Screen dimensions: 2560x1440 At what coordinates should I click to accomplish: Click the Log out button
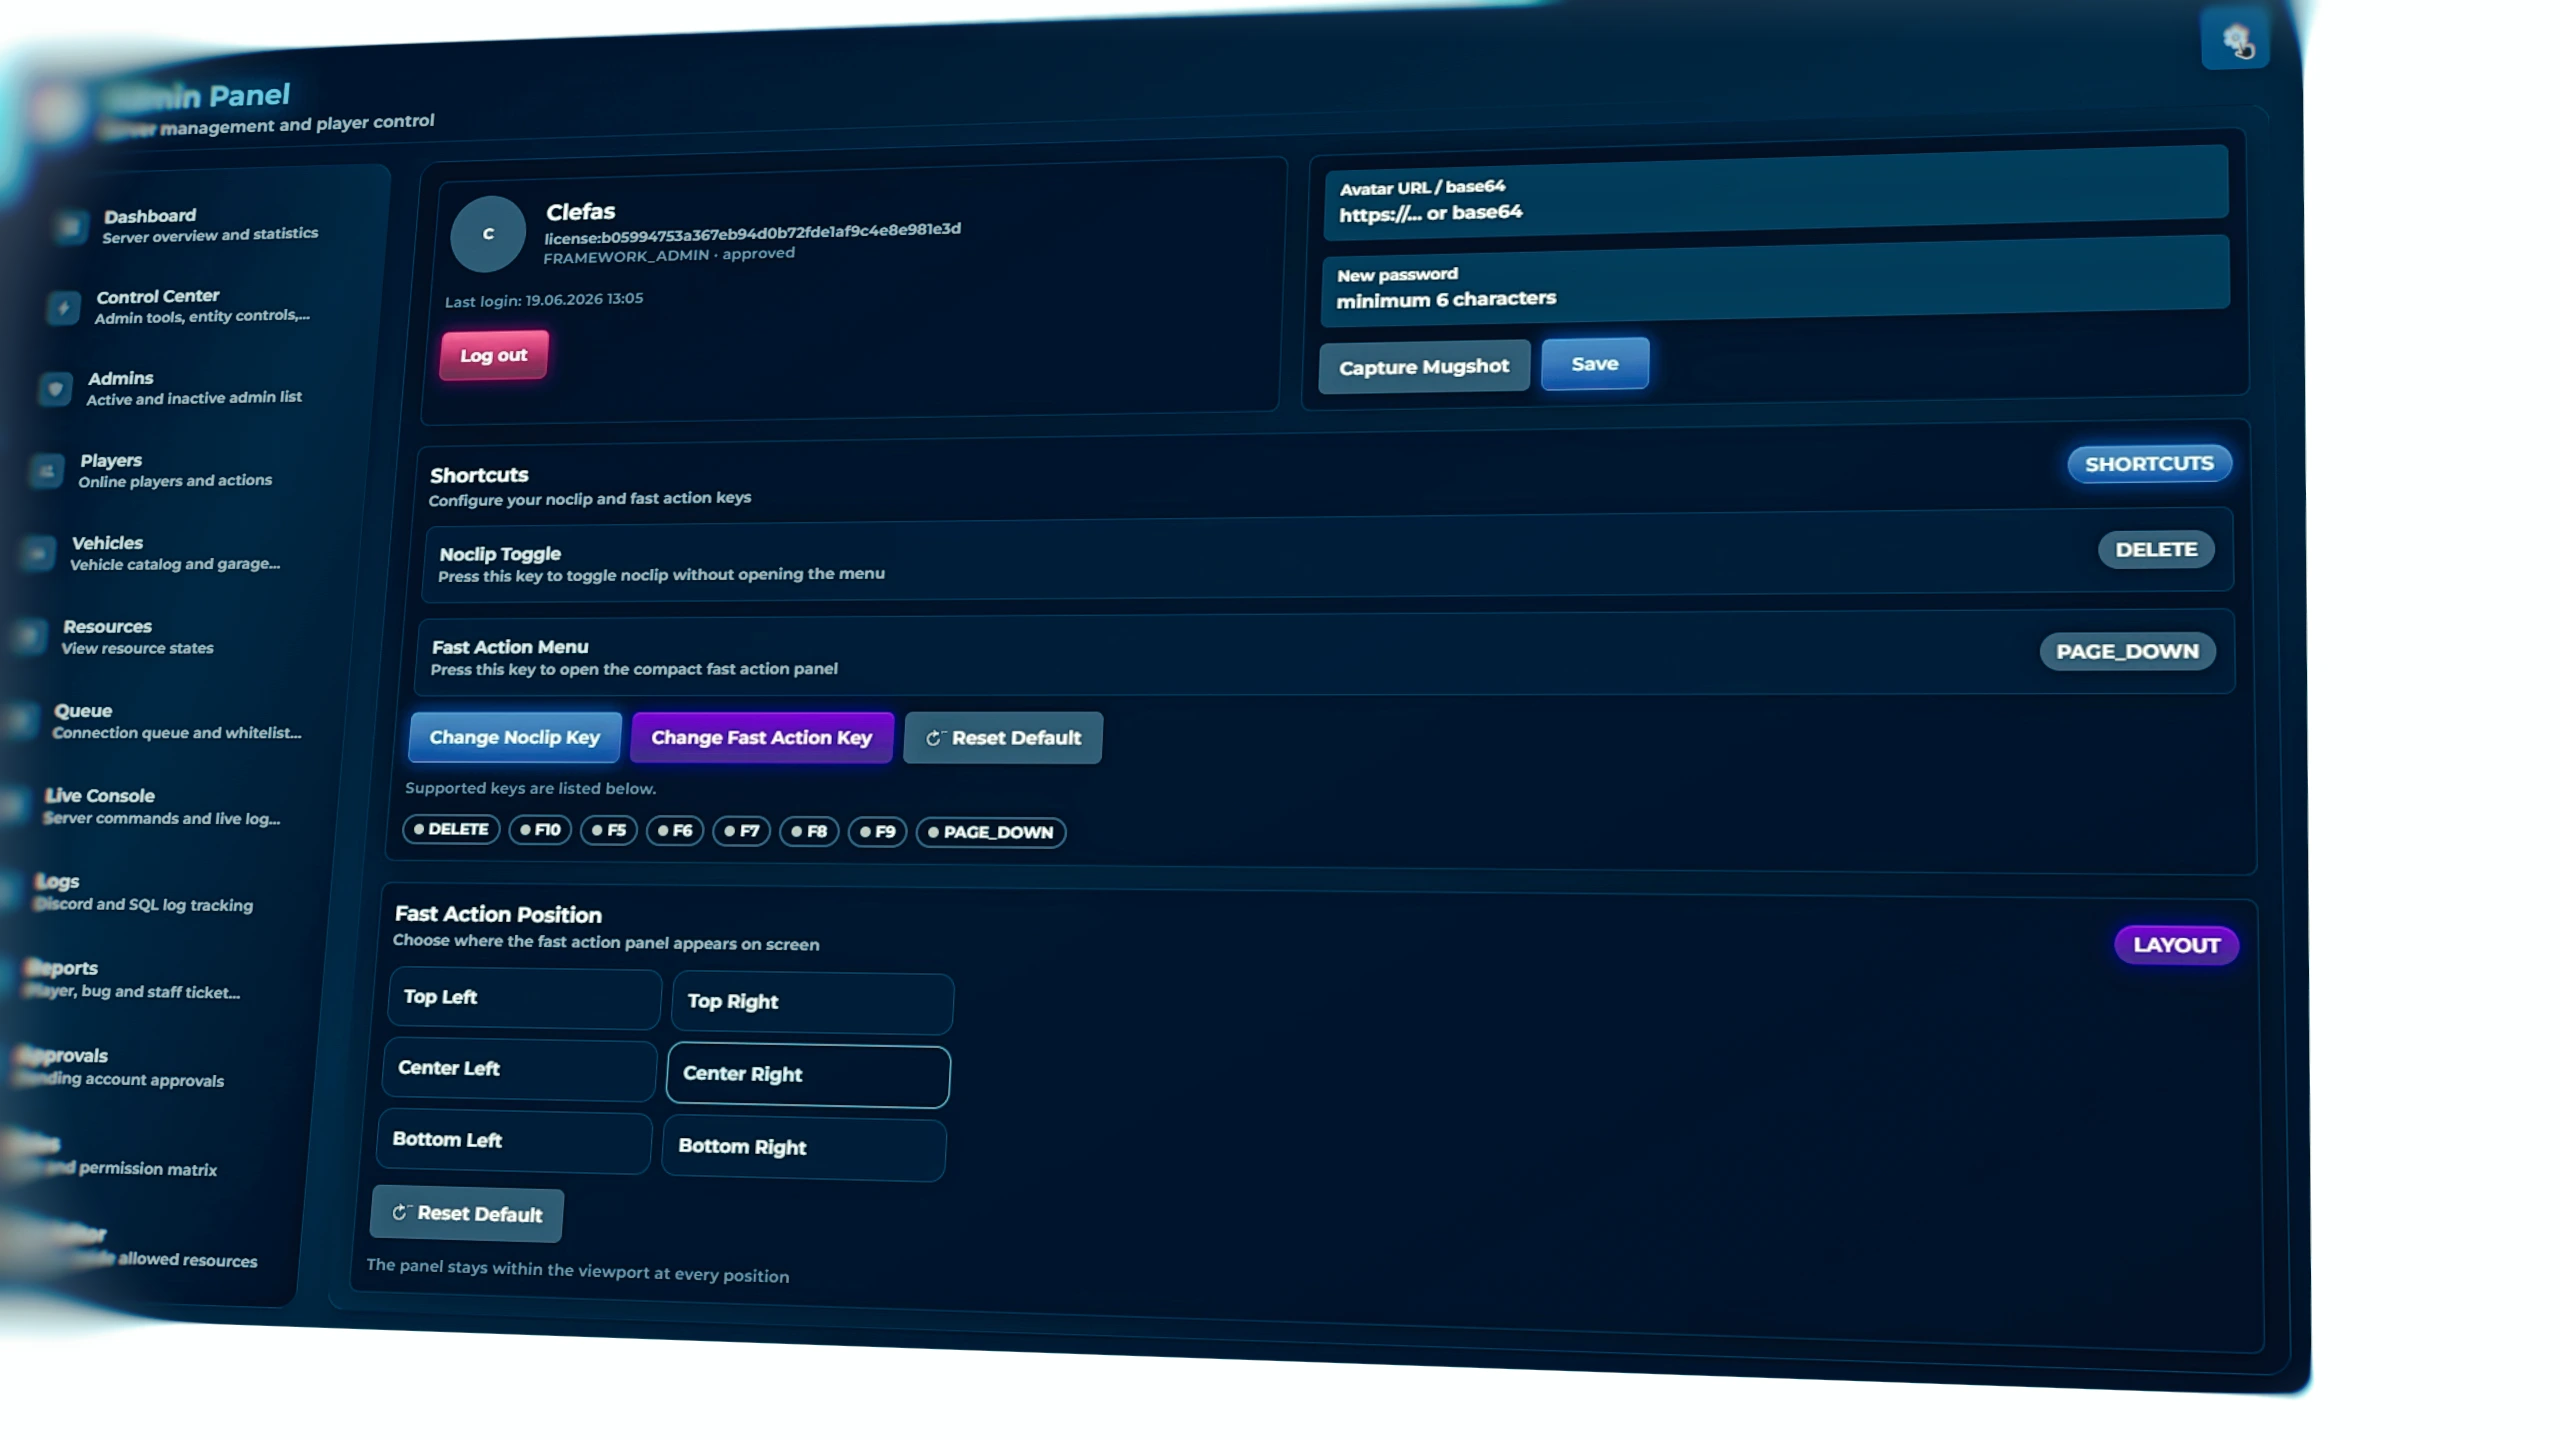coord(494,355)
